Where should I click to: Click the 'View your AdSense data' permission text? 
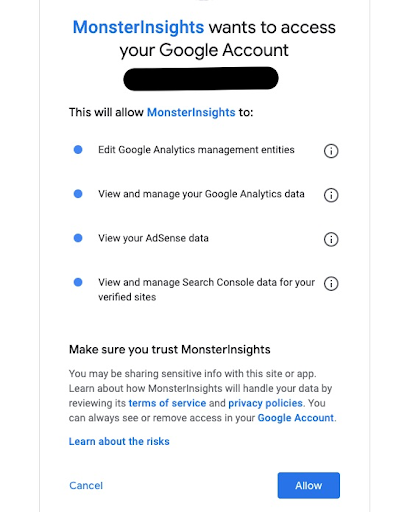(x=153, y=238)
